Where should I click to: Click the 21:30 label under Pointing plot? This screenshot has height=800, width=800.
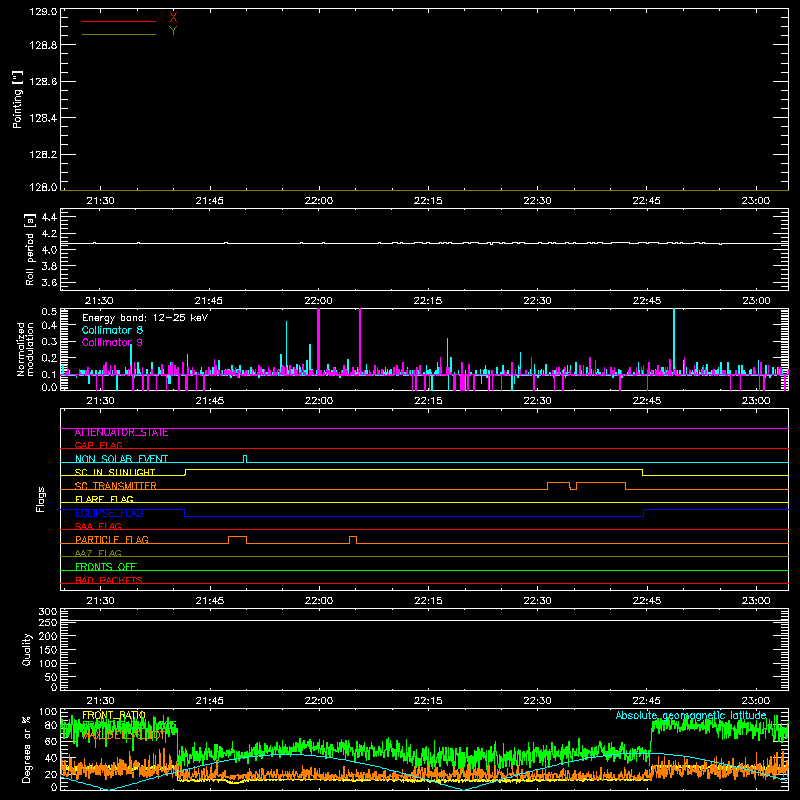tap(101, 201)
